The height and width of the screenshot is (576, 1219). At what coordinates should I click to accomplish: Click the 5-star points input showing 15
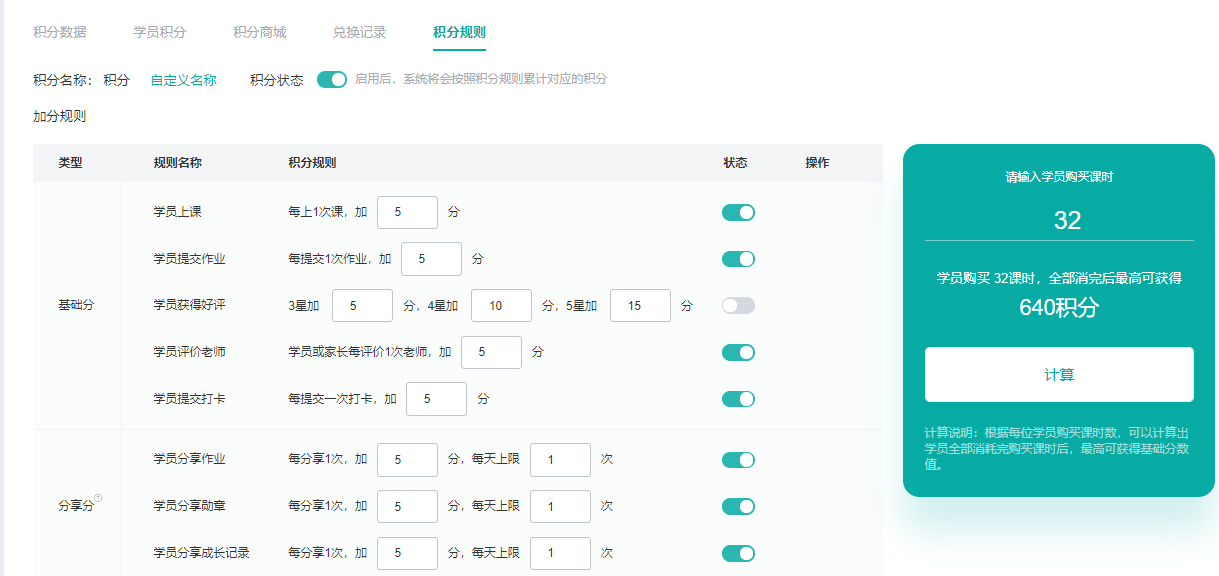640,305
